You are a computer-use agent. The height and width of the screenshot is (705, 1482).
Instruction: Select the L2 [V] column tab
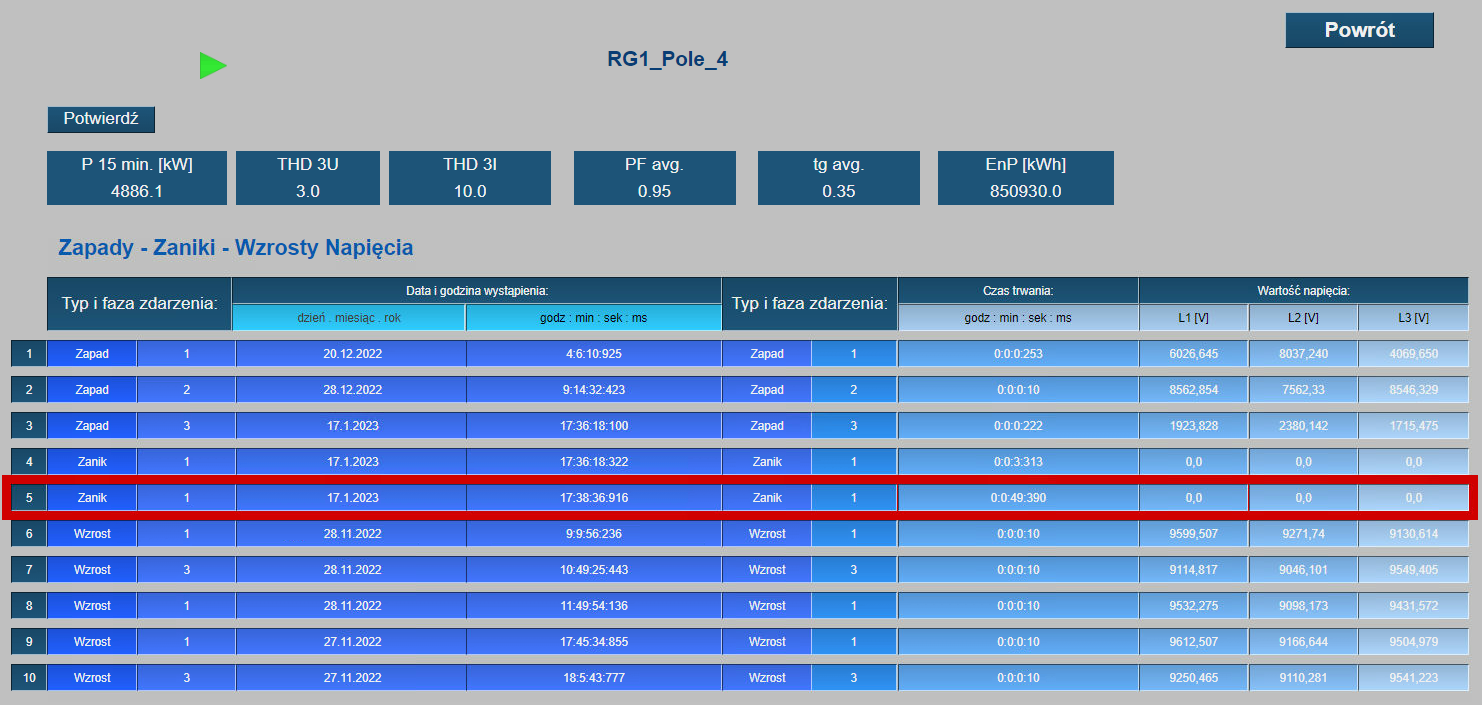click(1302, 317)
